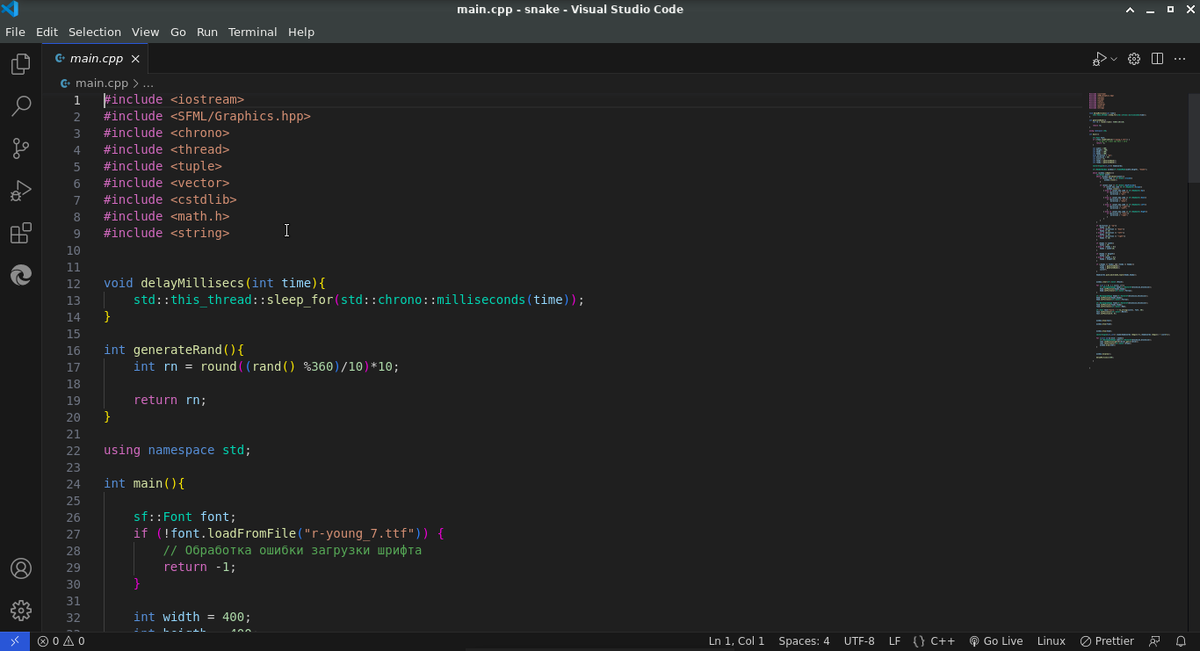Click the VS Code logo in title bar

[11, 10]
